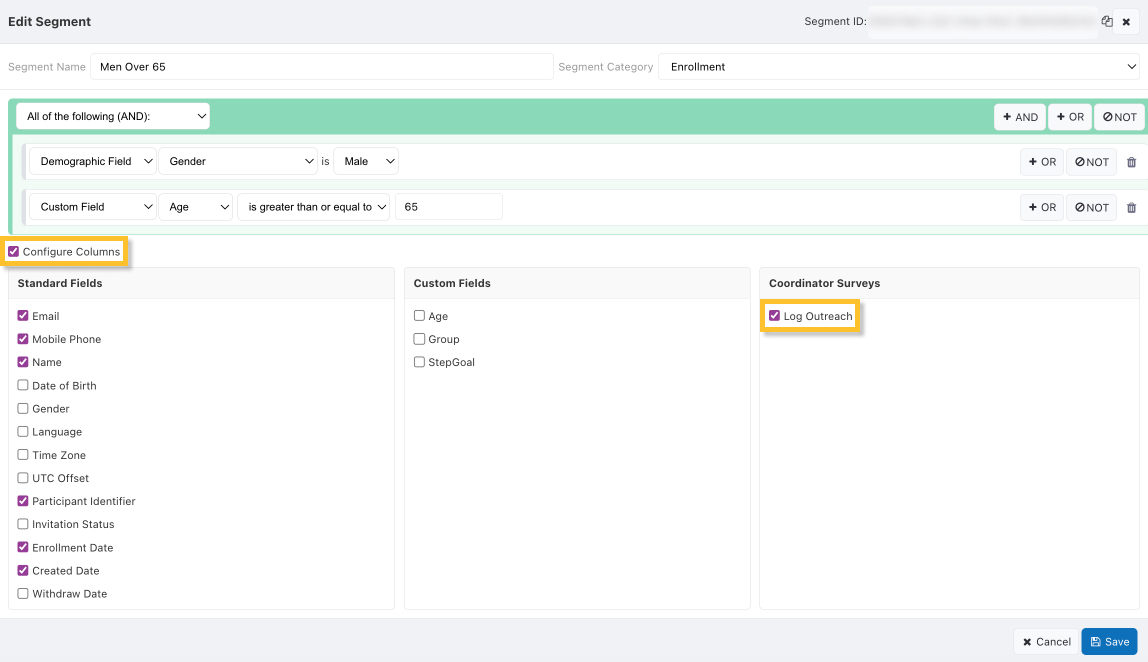Apply NOT to the Gender condition
The height and width of the screenshot is (662, 1148).
click(1091, 162)
